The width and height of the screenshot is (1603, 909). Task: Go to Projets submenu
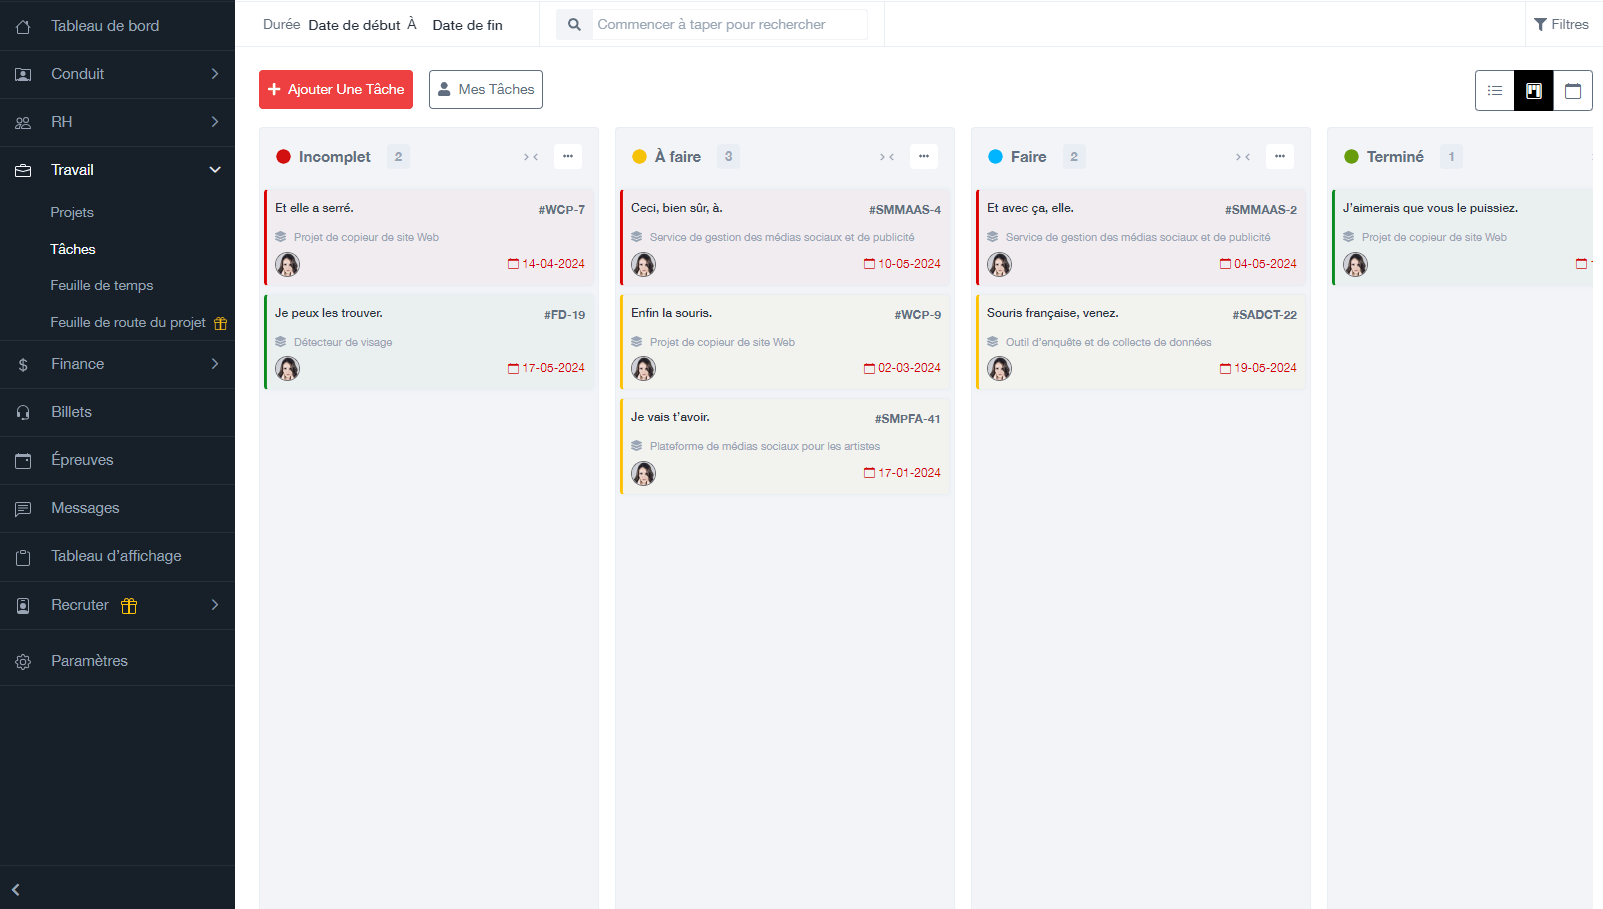click(x=72, y=212)
